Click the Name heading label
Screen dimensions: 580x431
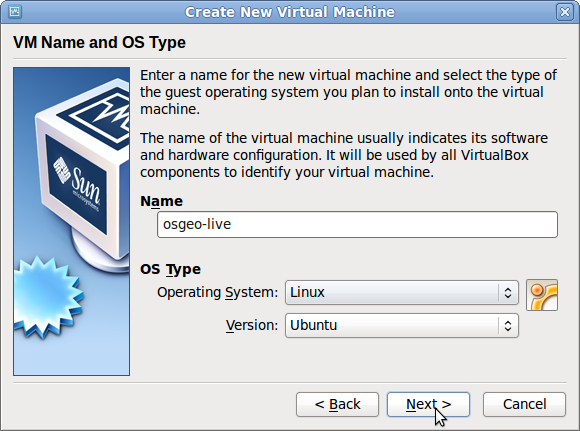coord(161,201)
